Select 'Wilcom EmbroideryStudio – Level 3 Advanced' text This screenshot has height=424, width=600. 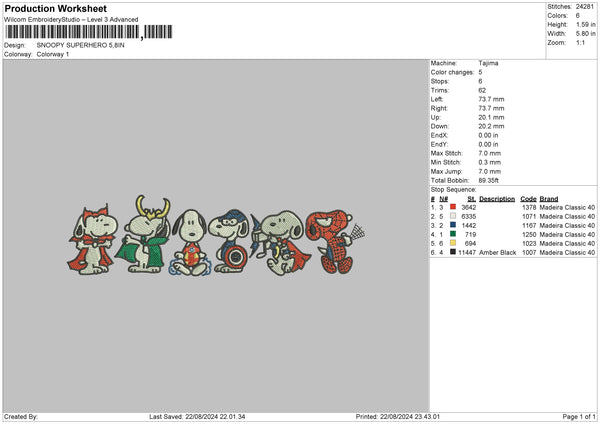point(71,20)
